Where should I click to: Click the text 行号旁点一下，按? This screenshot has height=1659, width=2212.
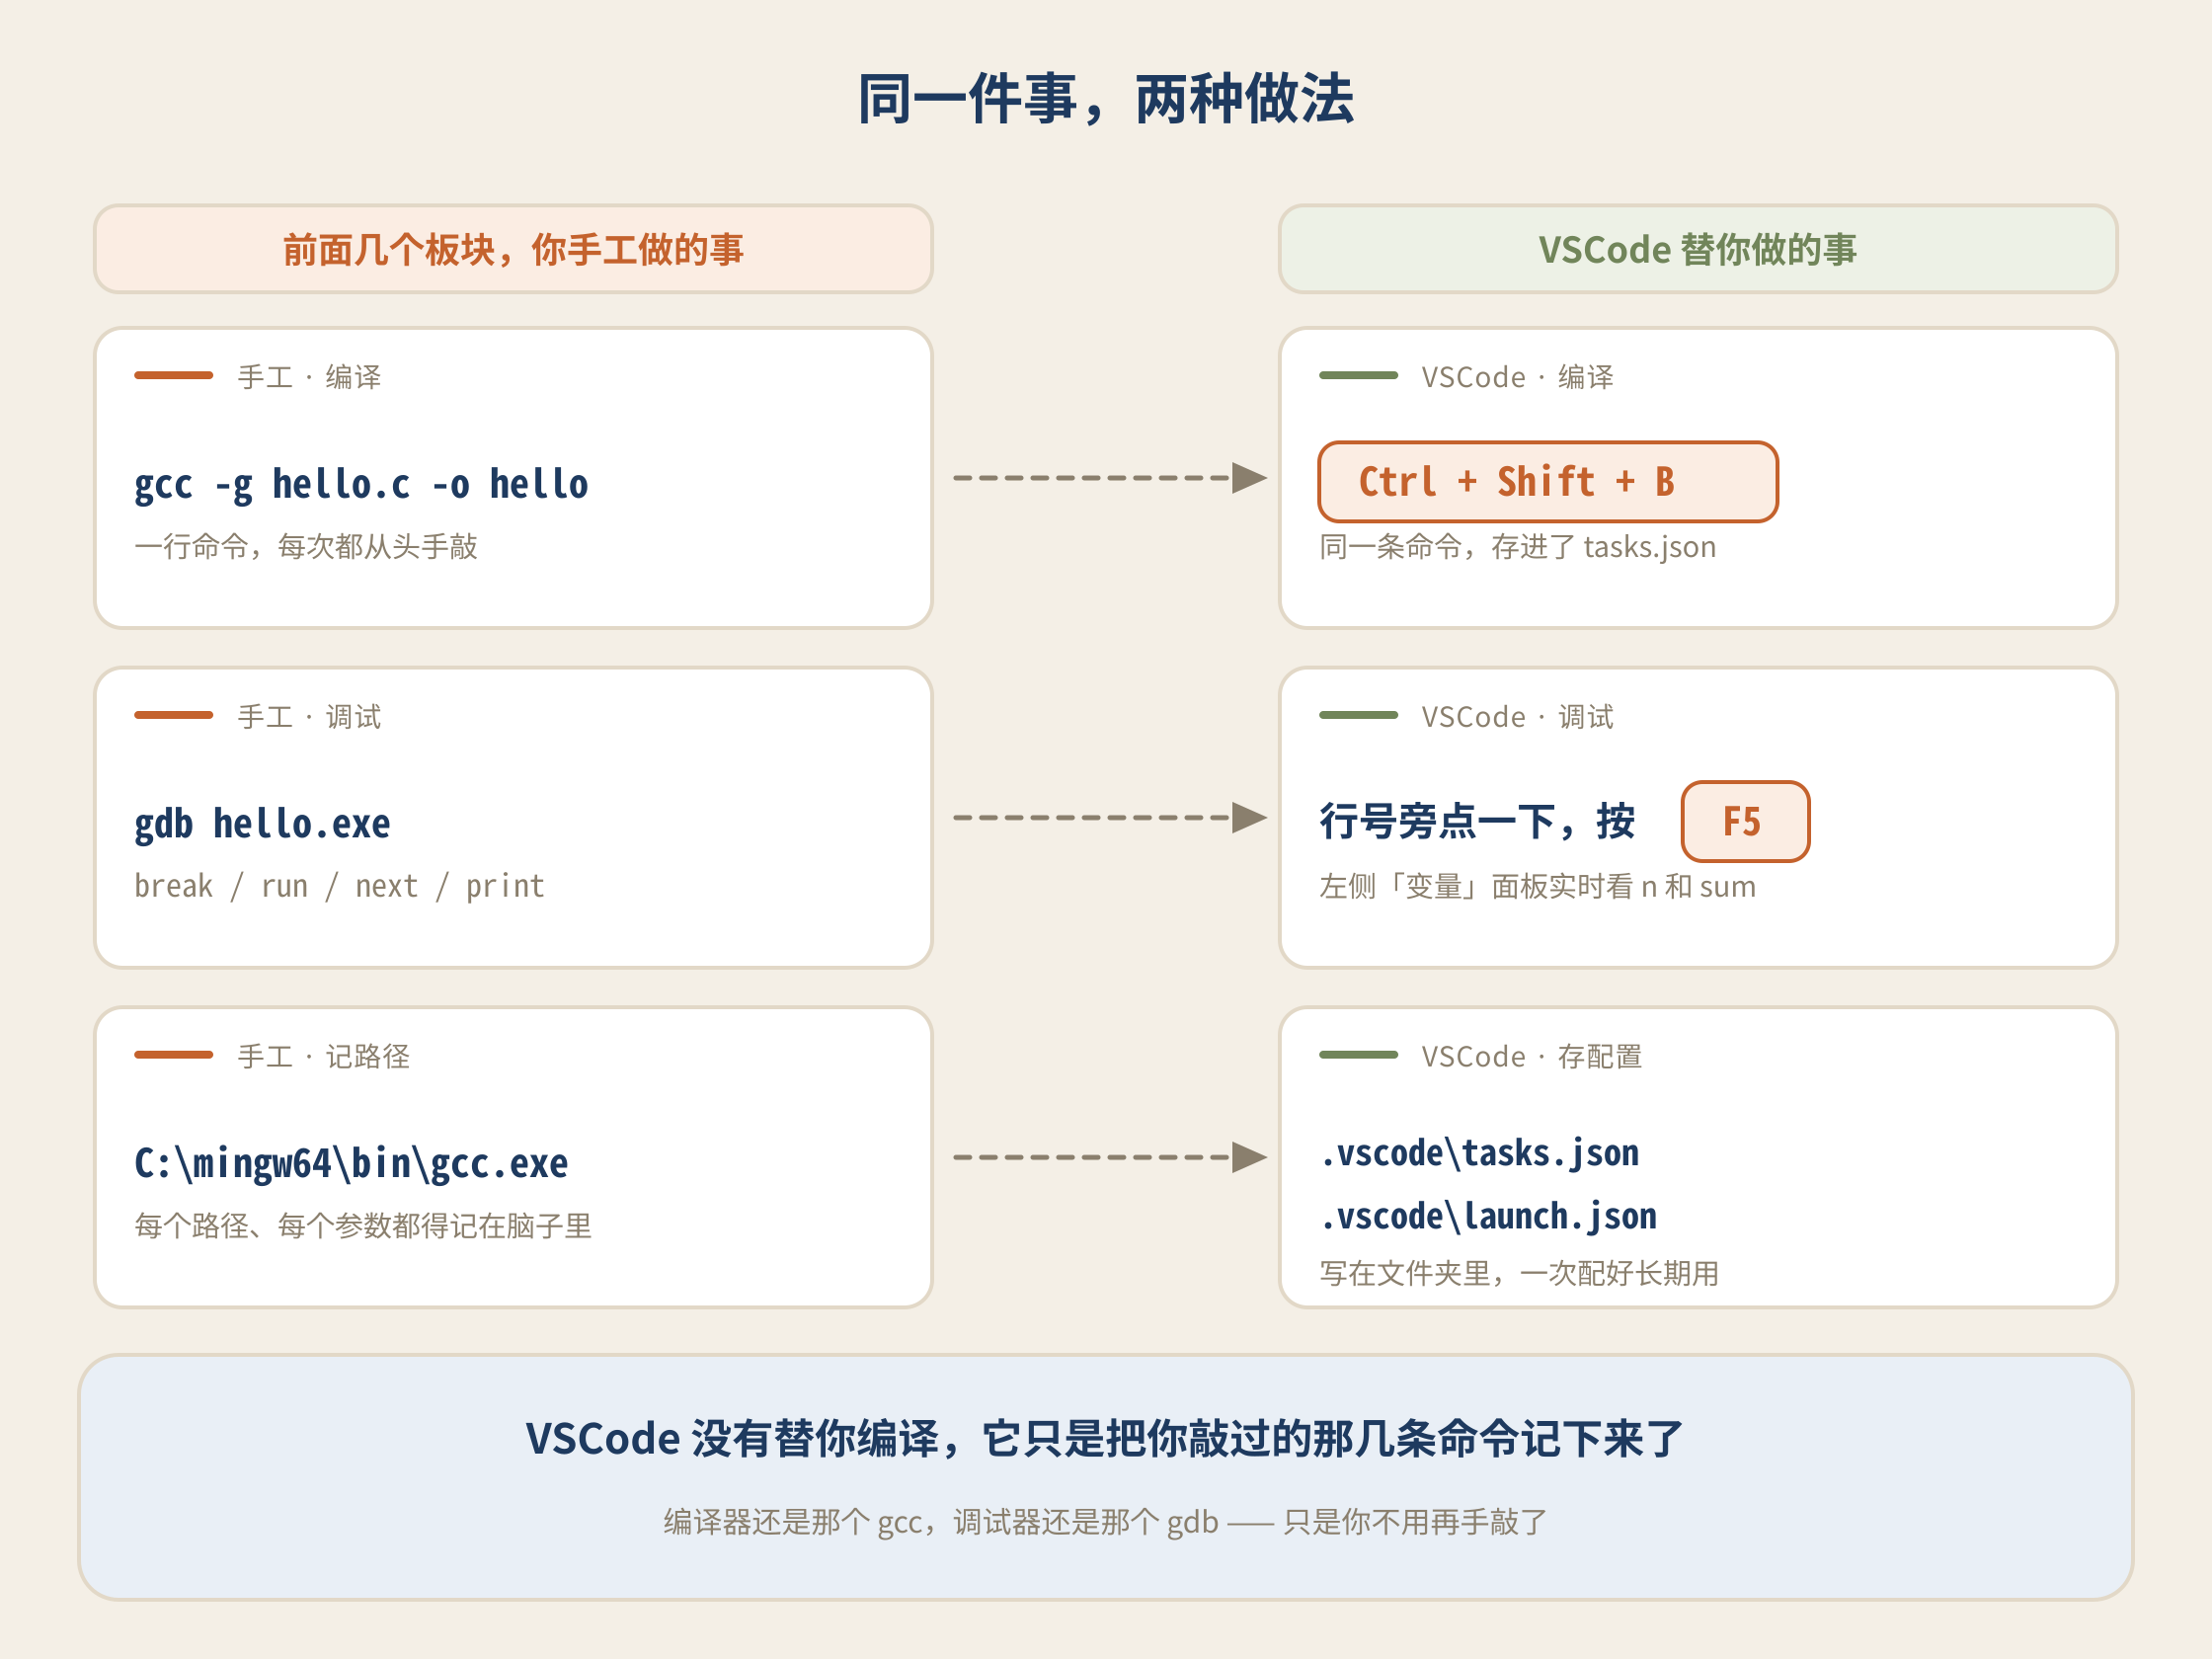1477,821
